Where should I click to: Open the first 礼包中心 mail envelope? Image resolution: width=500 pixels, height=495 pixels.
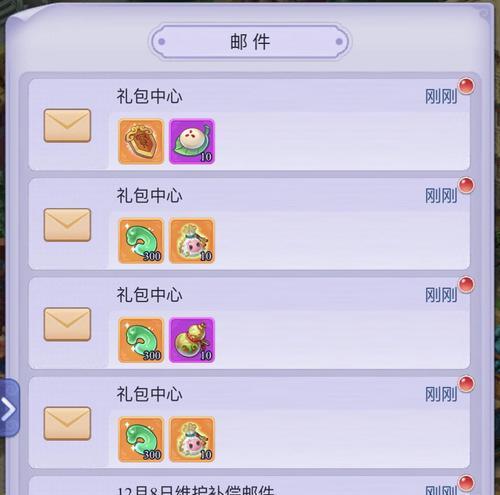coord(67,126)
